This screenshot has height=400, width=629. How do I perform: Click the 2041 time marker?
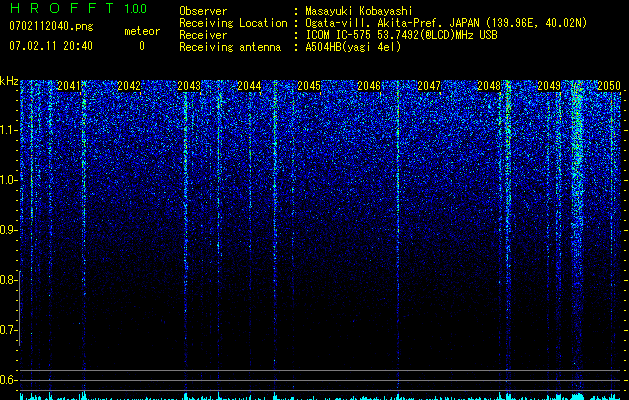click(69, 86)
